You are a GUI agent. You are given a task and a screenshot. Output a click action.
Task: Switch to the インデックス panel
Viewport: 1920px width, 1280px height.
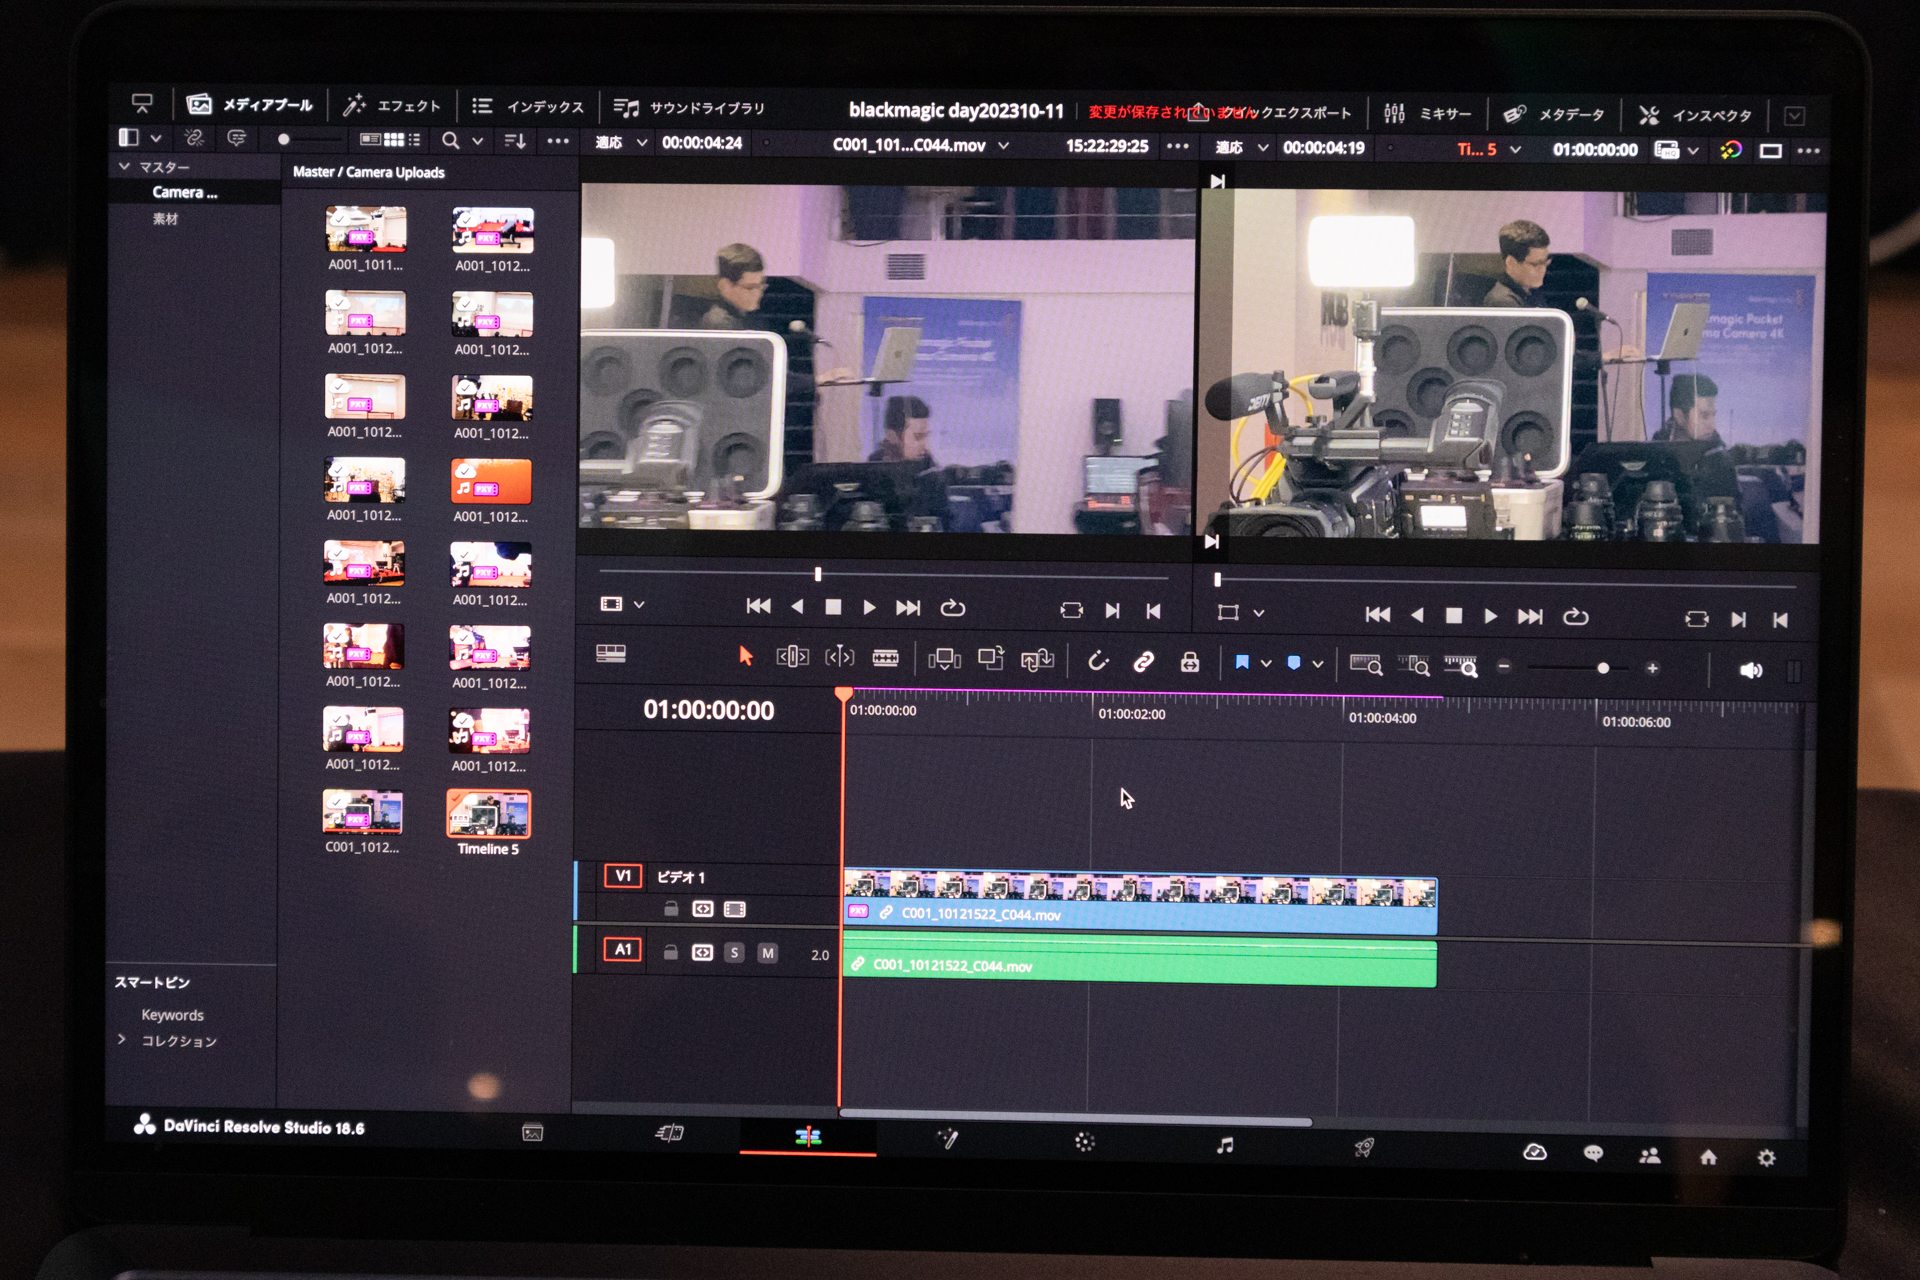point(528,105)
